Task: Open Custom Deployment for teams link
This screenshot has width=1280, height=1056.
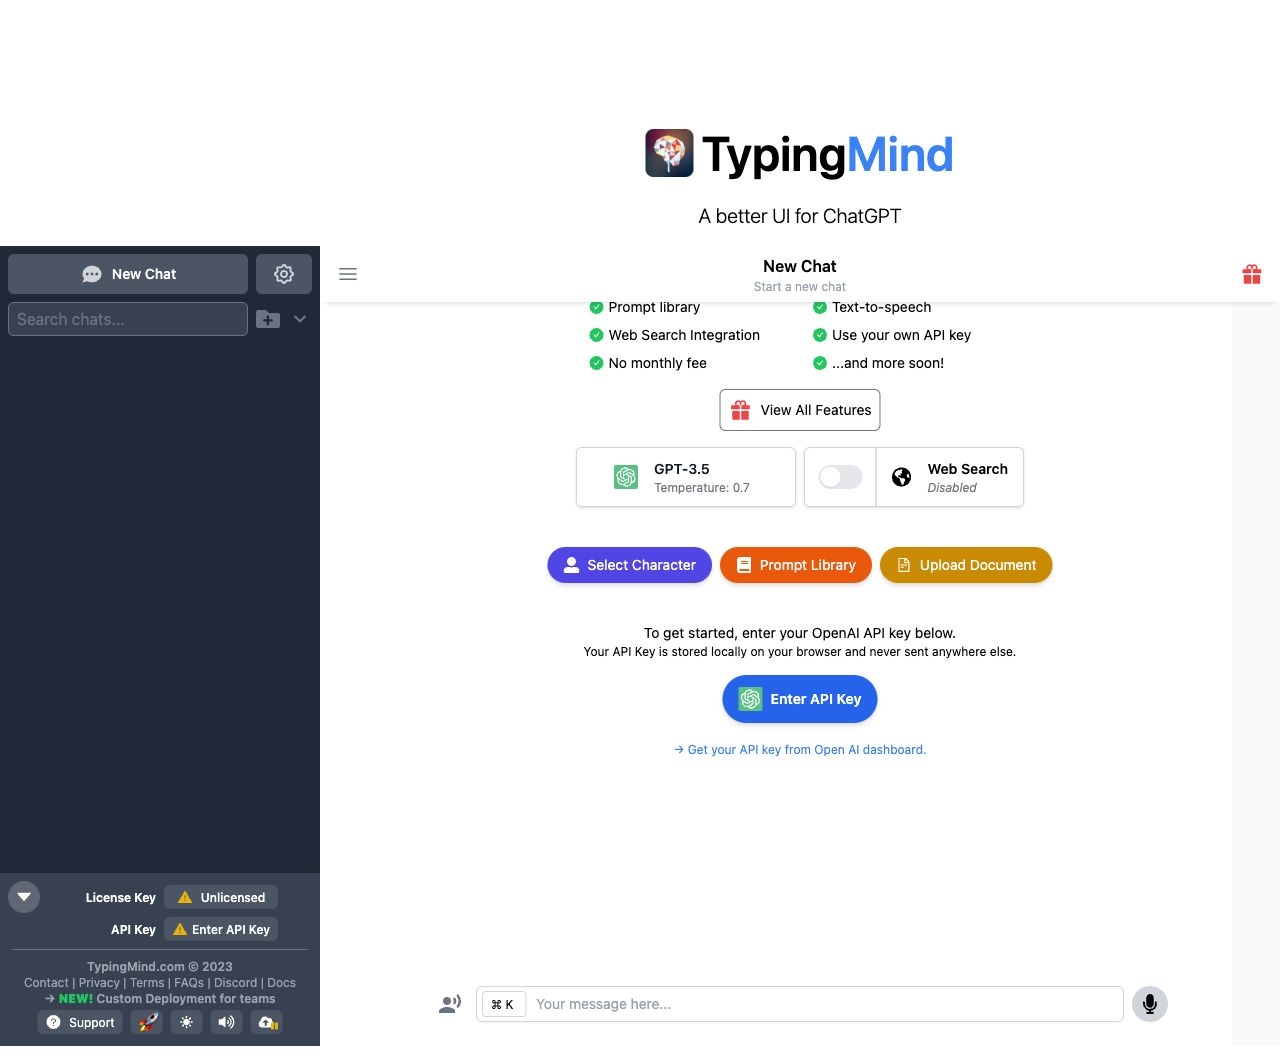Action: pyautogui.click(x=160, y=999)
